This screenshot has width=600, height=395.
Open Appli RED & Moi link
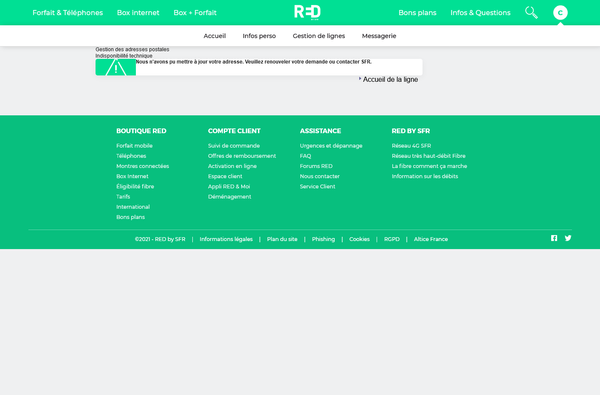coord(229,186)
